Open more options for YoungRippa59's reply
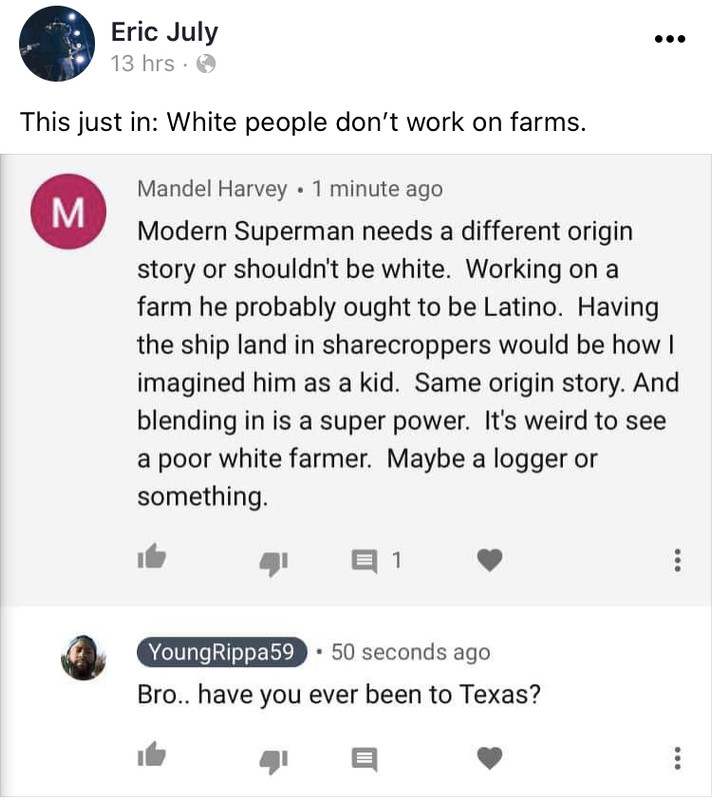 click(678, 760)
